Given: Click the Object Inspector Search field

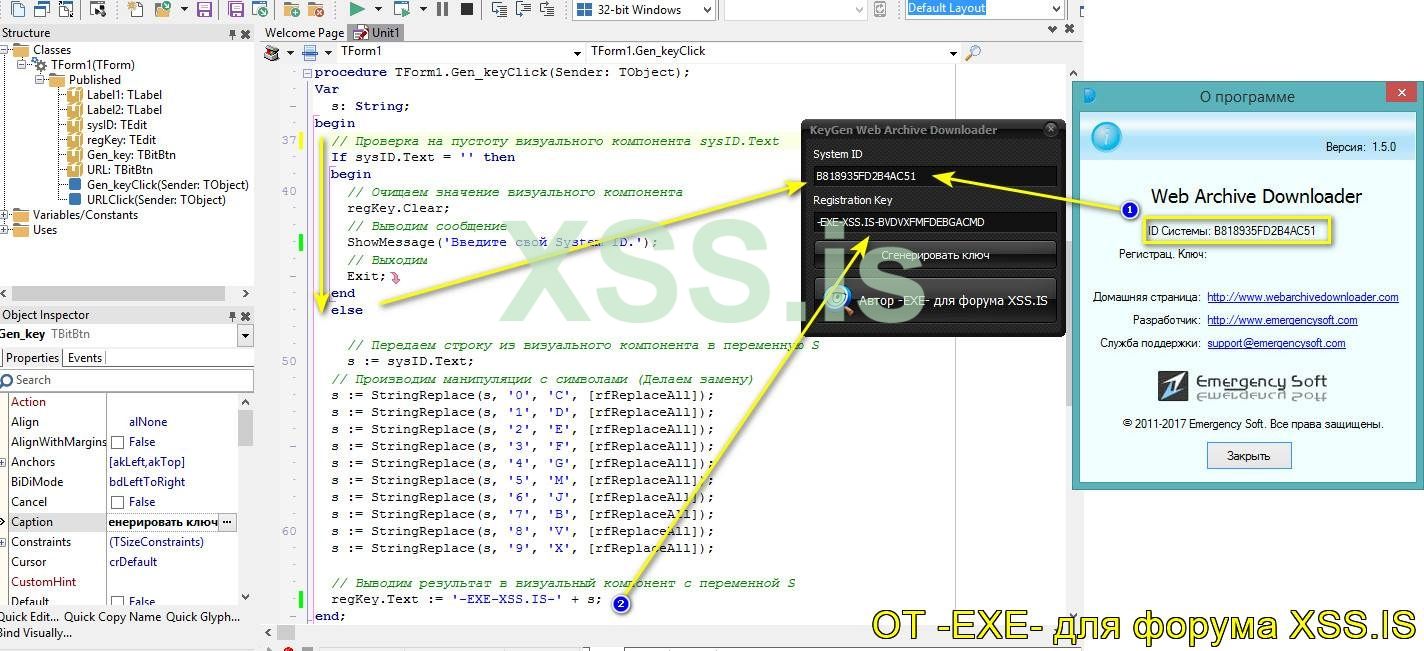Looking at the screenshot, I should [126, 380].
